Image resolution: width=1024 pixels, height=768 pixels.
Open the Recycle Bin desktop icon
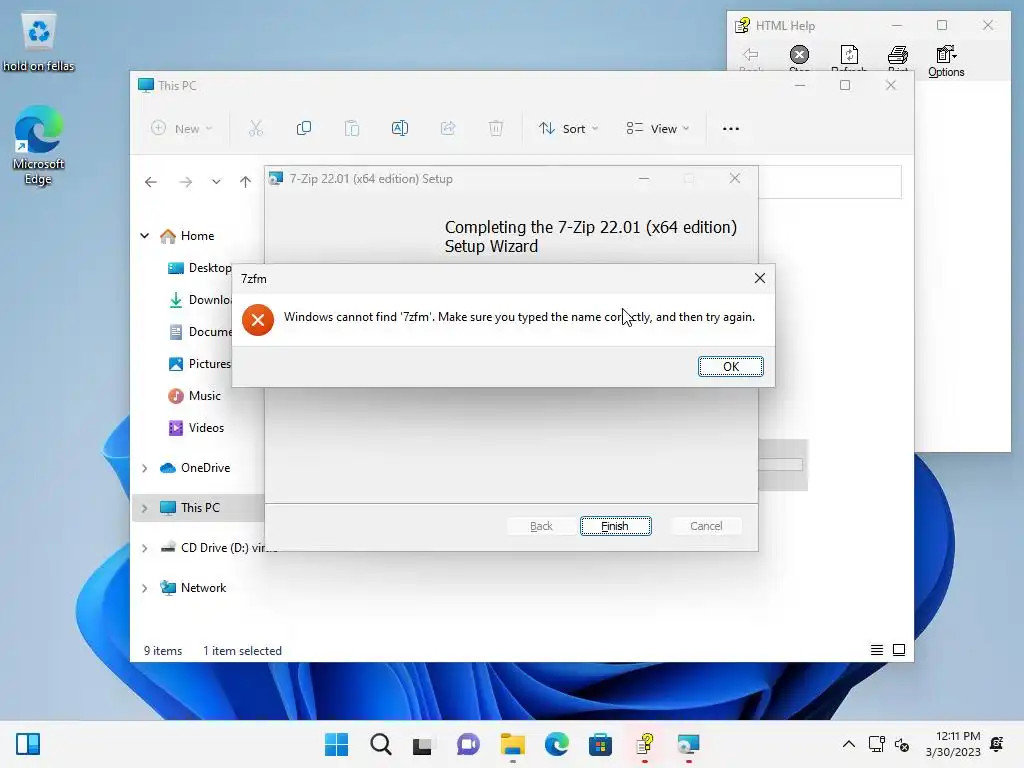point(39,42)
